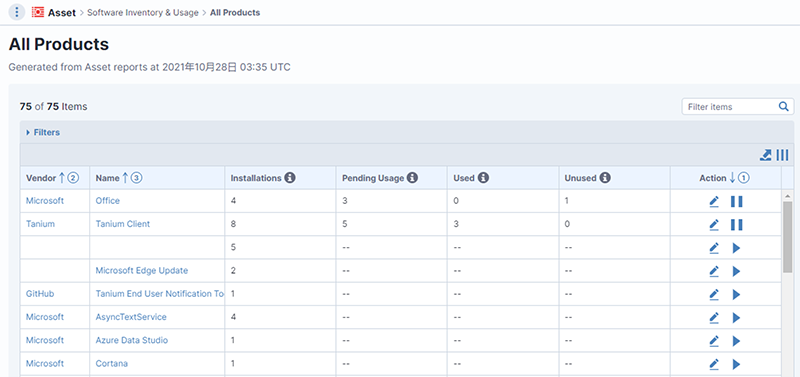Sort by the Used column header
This screenshot has width=800, height=377.
point(464,178)
